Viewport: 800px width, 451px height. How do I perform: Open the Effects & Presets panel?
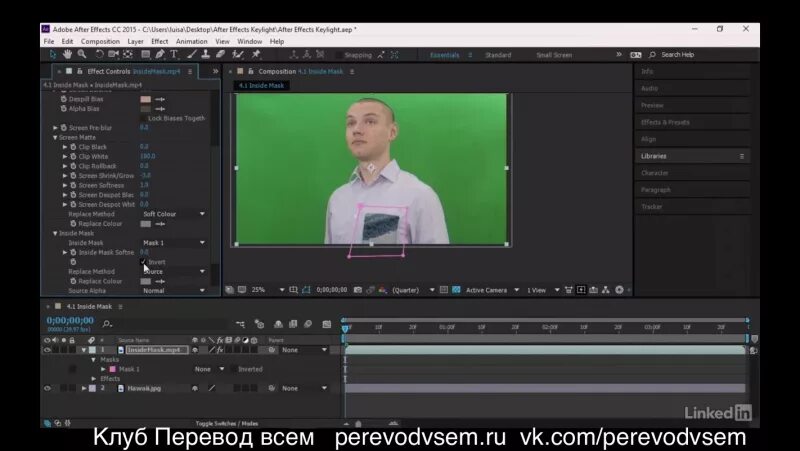[665, 122]
